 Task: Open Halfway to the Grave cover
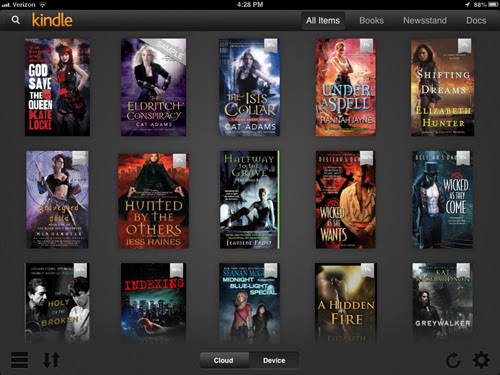click(x=249, y=199)
